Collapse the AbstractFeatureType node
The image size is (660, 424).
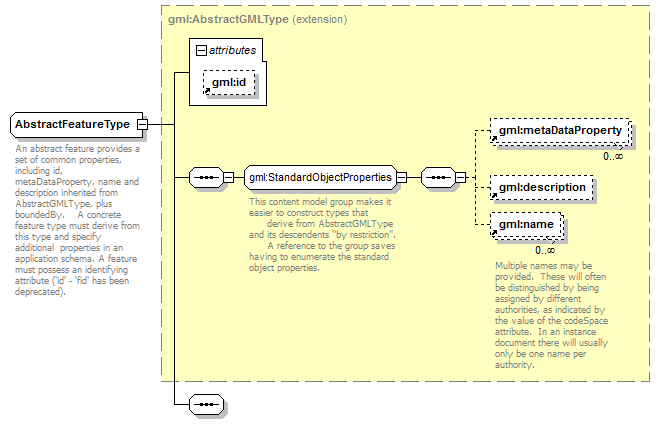(x=142, y=125)
